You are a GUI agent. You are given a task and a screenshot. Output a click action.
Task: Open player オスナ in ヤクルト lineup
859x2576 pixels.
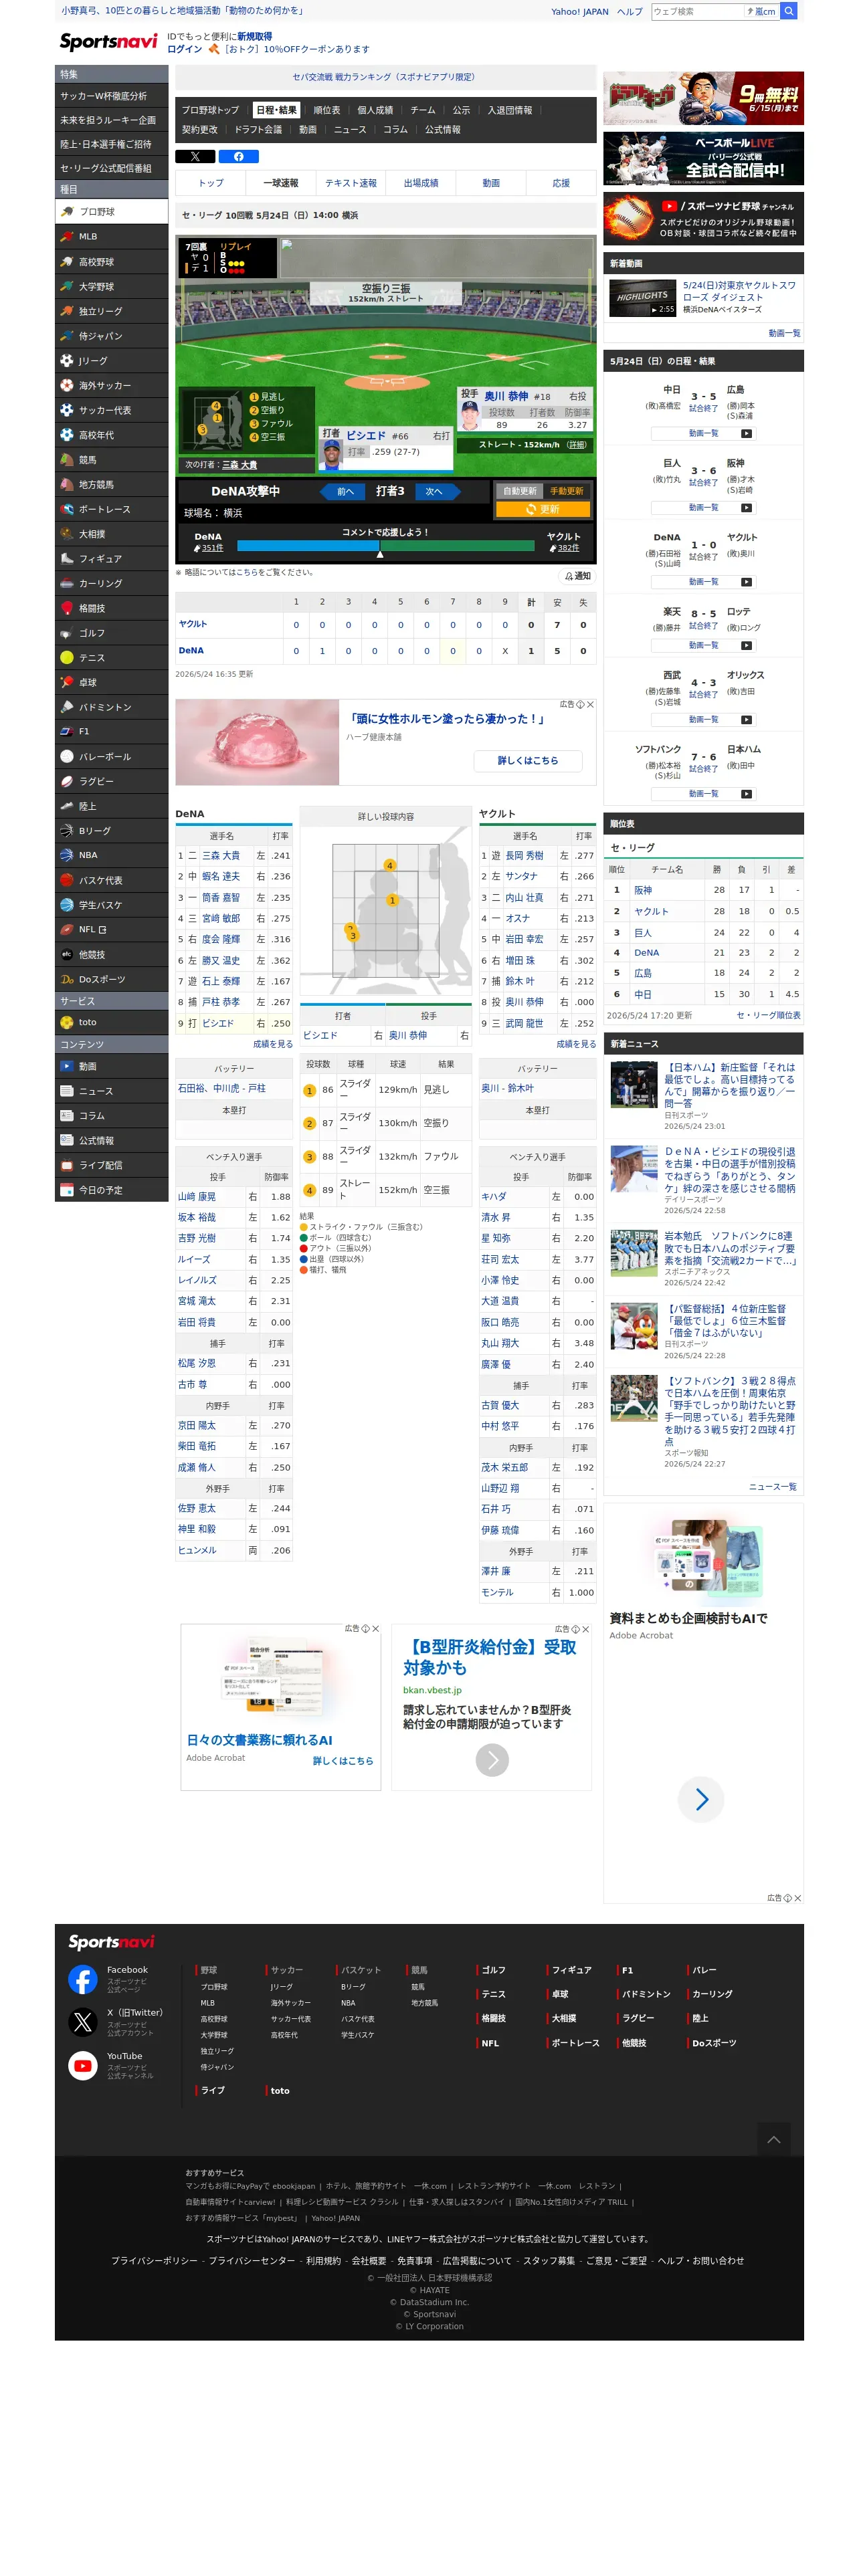(x=517, y=918)
